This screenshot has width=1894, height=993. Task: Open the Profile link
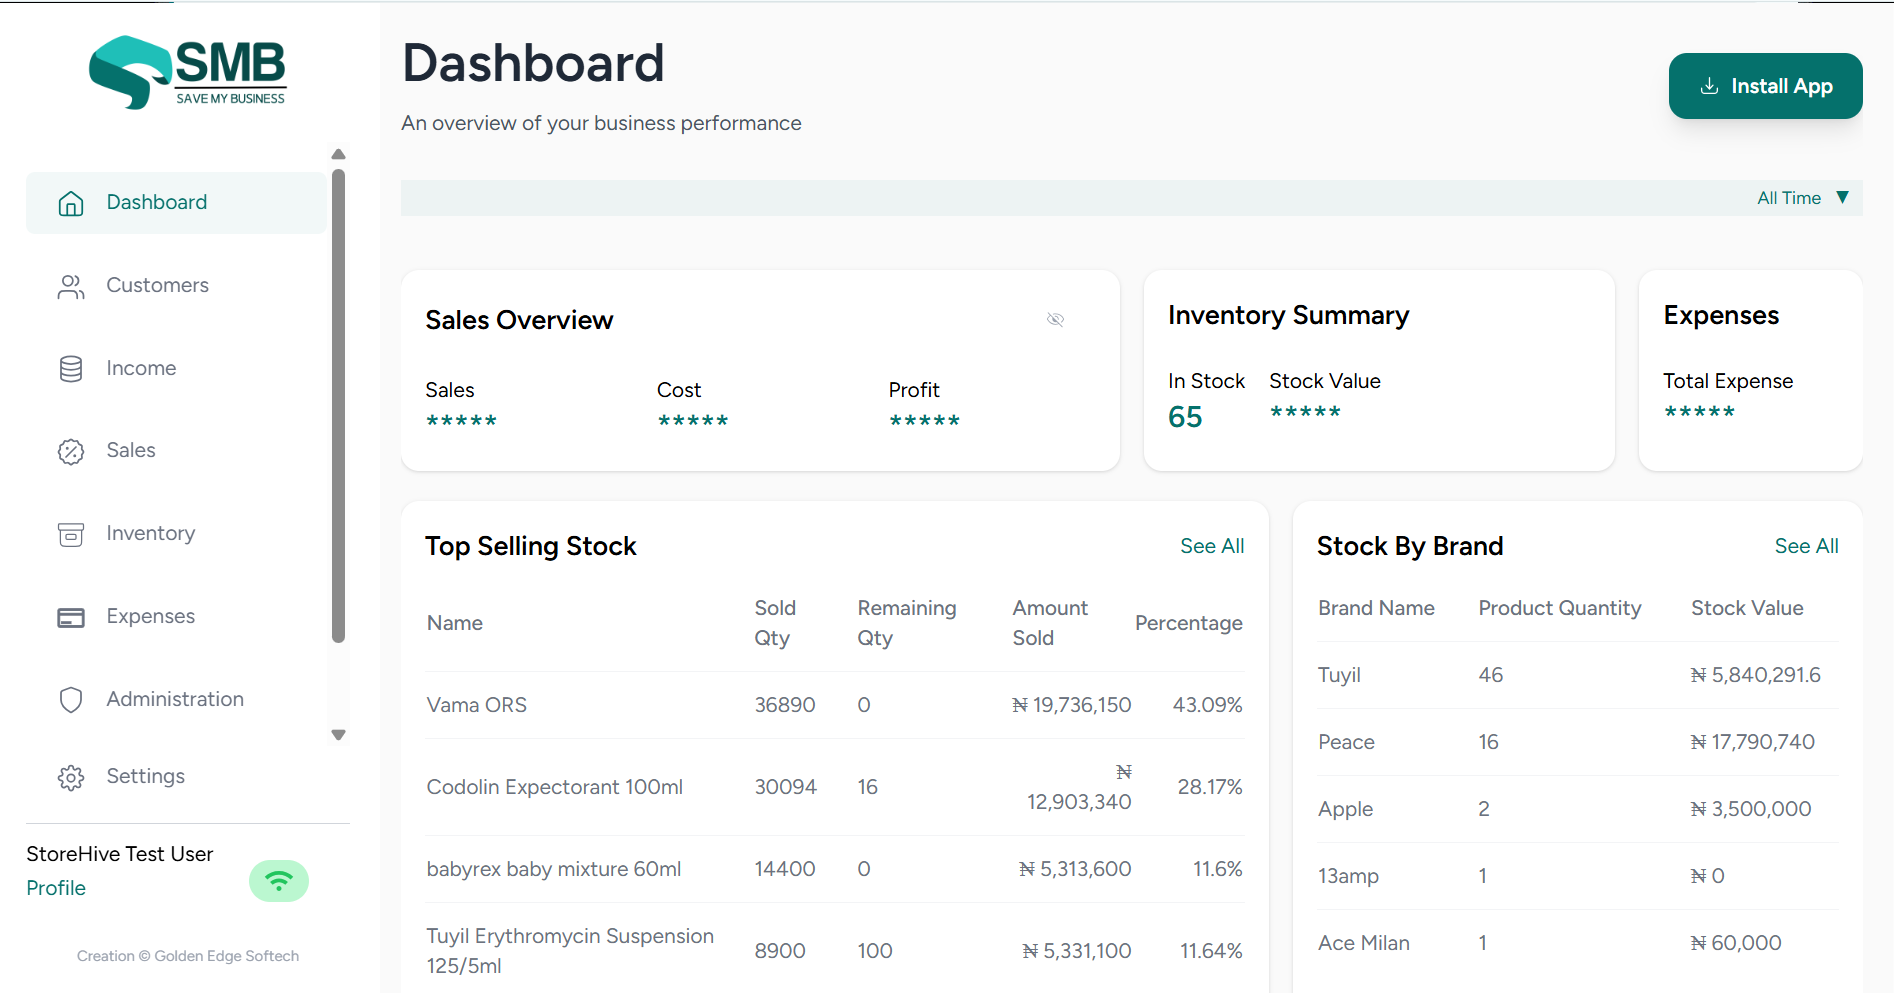56,888
